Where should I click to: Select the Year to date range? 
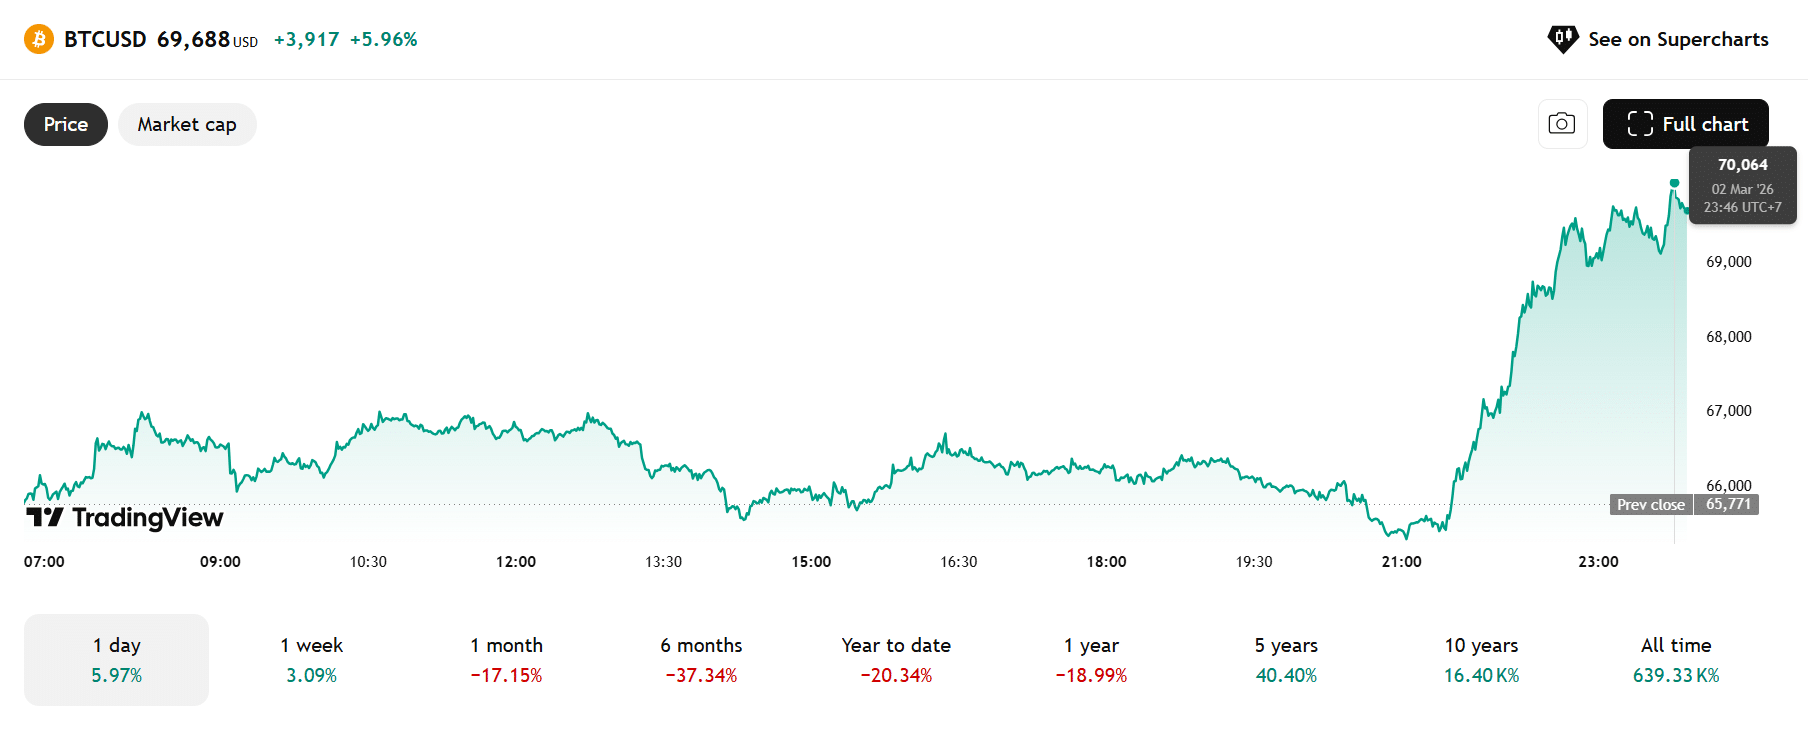point(896,660)
